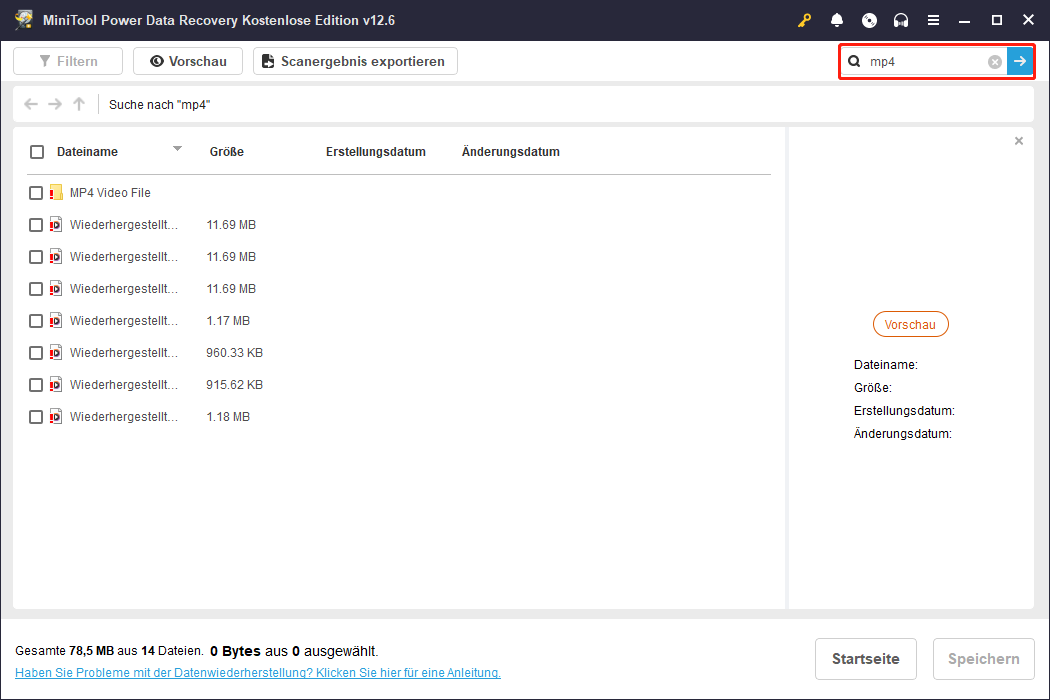Sort by Größe column header
This screenshot has width=1050, height=700.
coord(227,152)
